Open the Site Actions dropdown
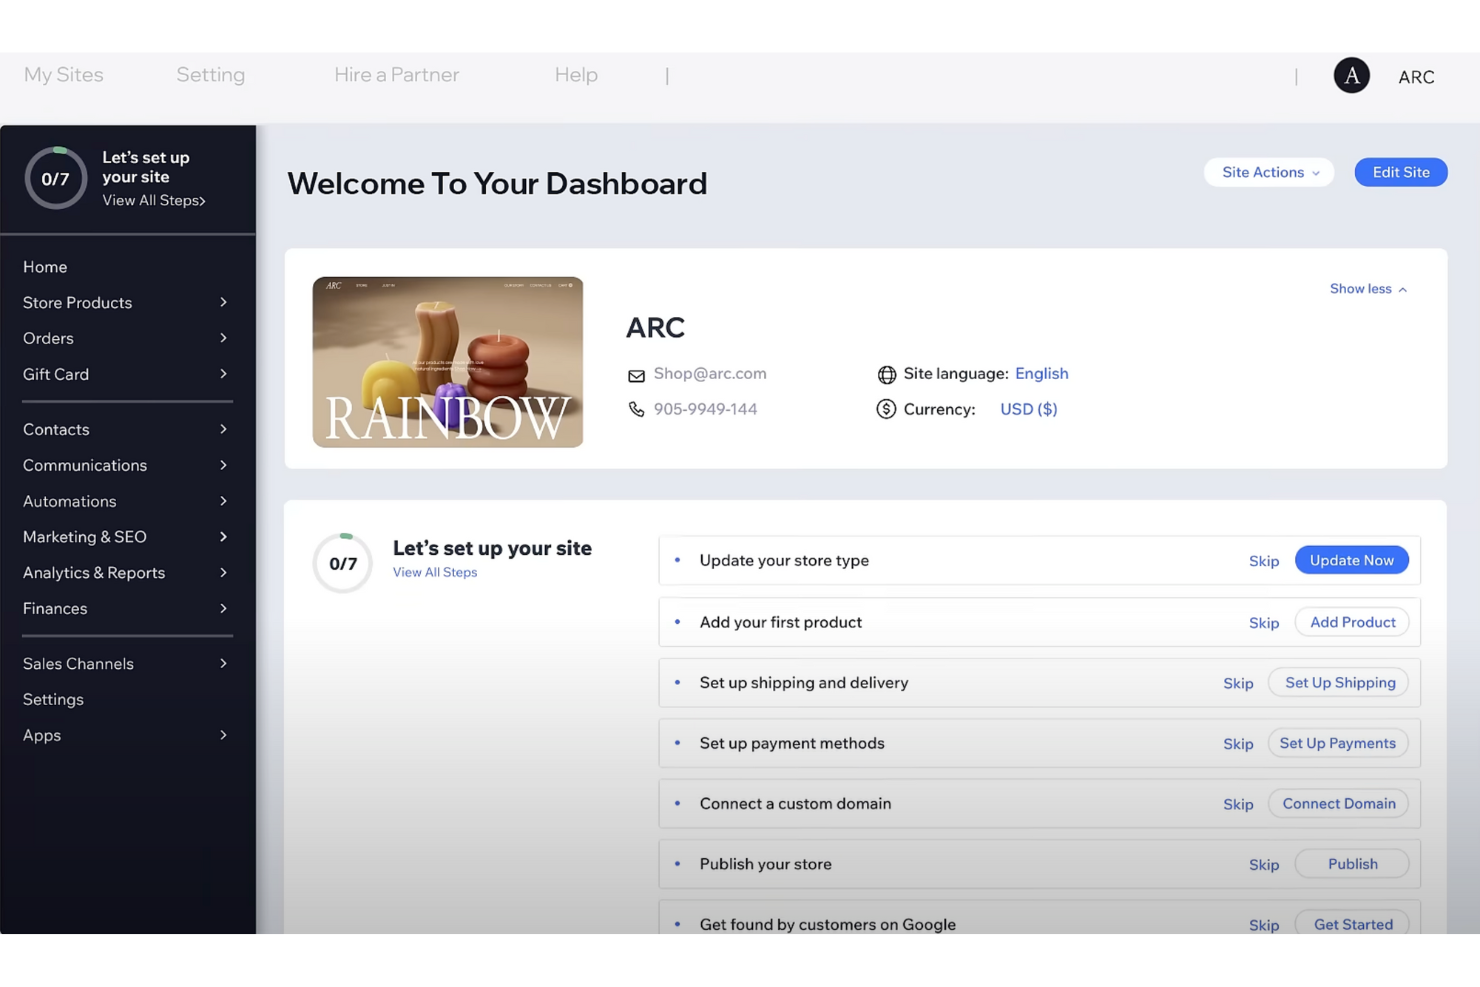 point(1268,172)
